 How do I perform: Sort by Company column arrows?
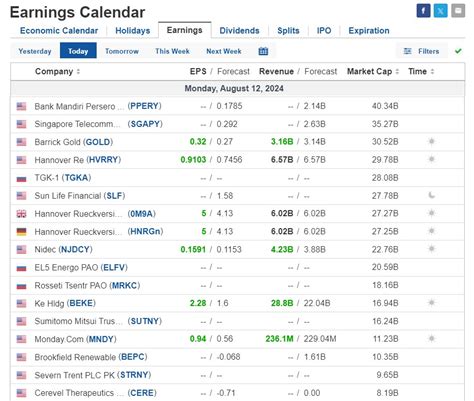pos(78,71)
